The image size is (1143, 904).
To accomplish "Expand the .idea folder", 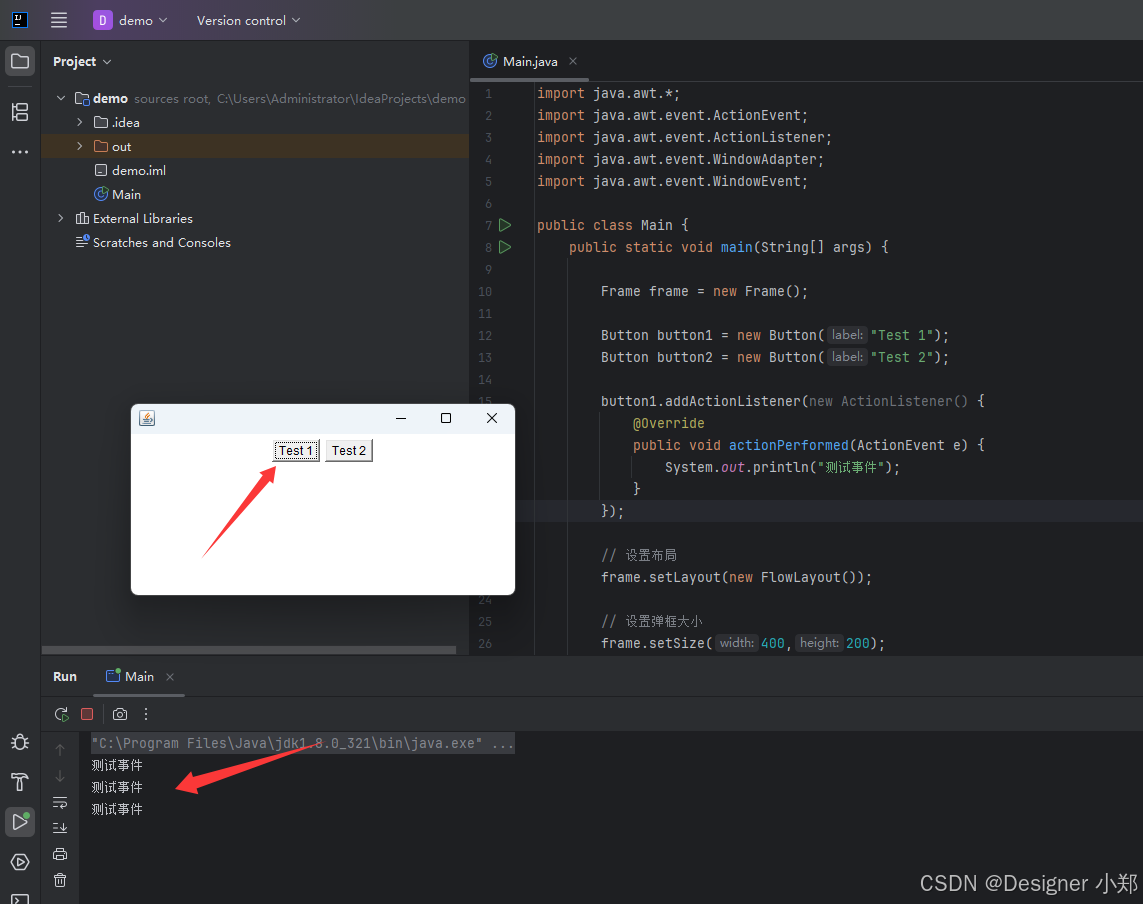I will (79, 122).
